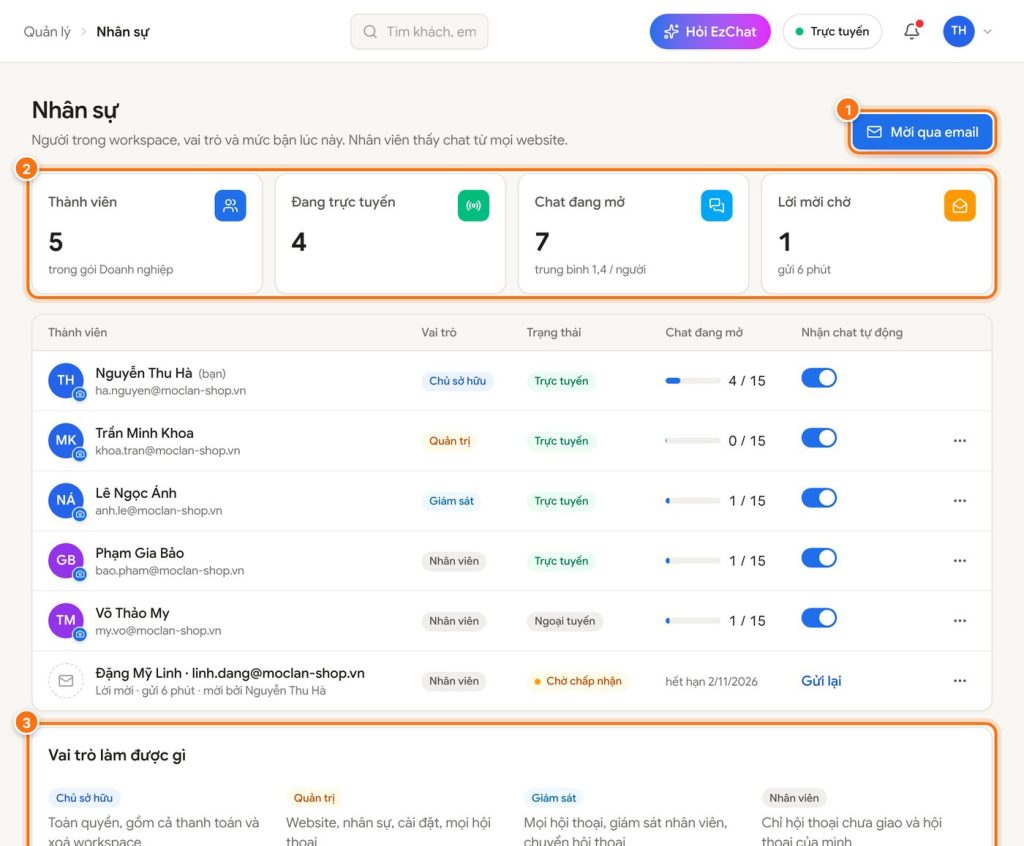
Task: Click Gửi lại to resend invite
Action: [x=821, y=681]
